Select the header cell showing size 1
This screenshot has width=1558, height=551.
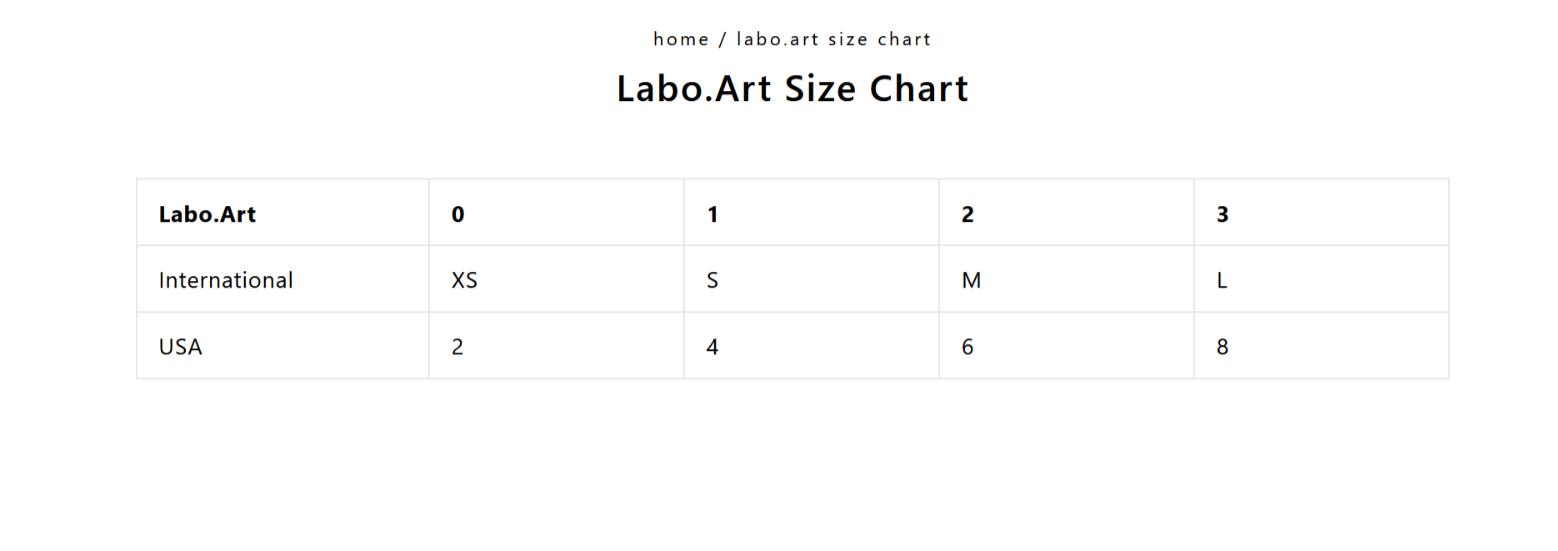(x=712, y=214)
